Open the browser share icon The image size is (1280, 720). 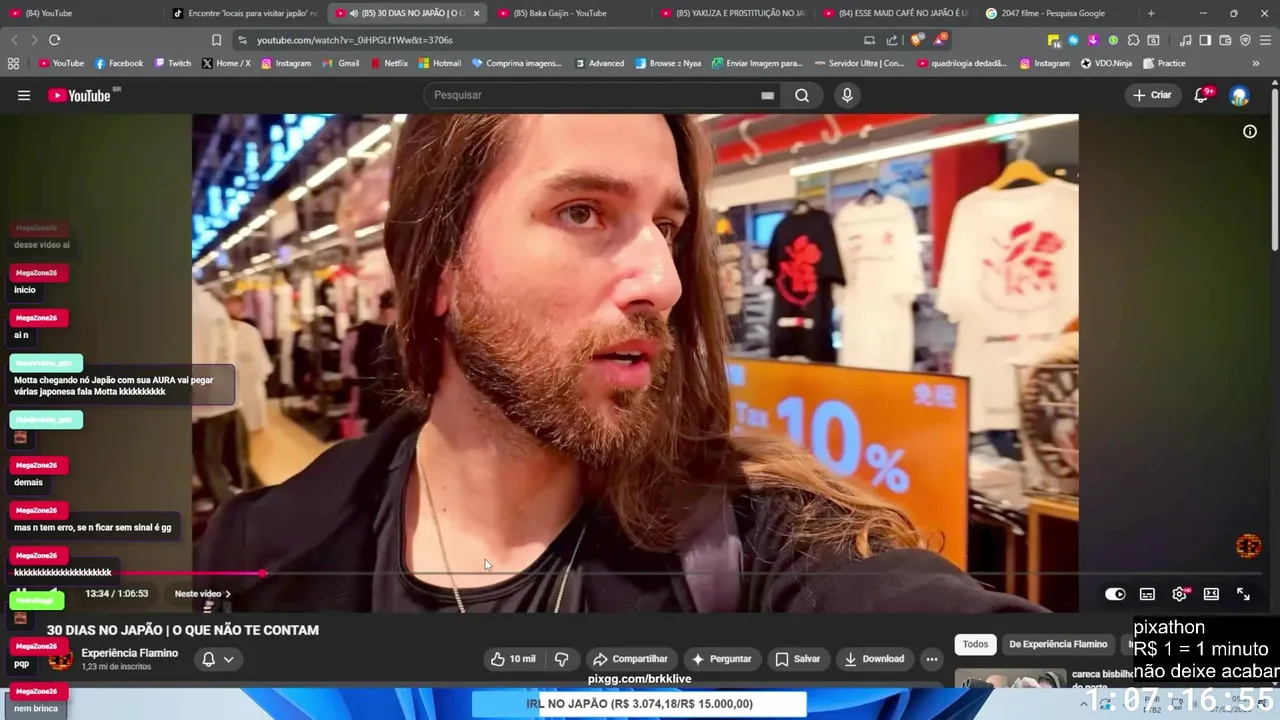(892, 40)
